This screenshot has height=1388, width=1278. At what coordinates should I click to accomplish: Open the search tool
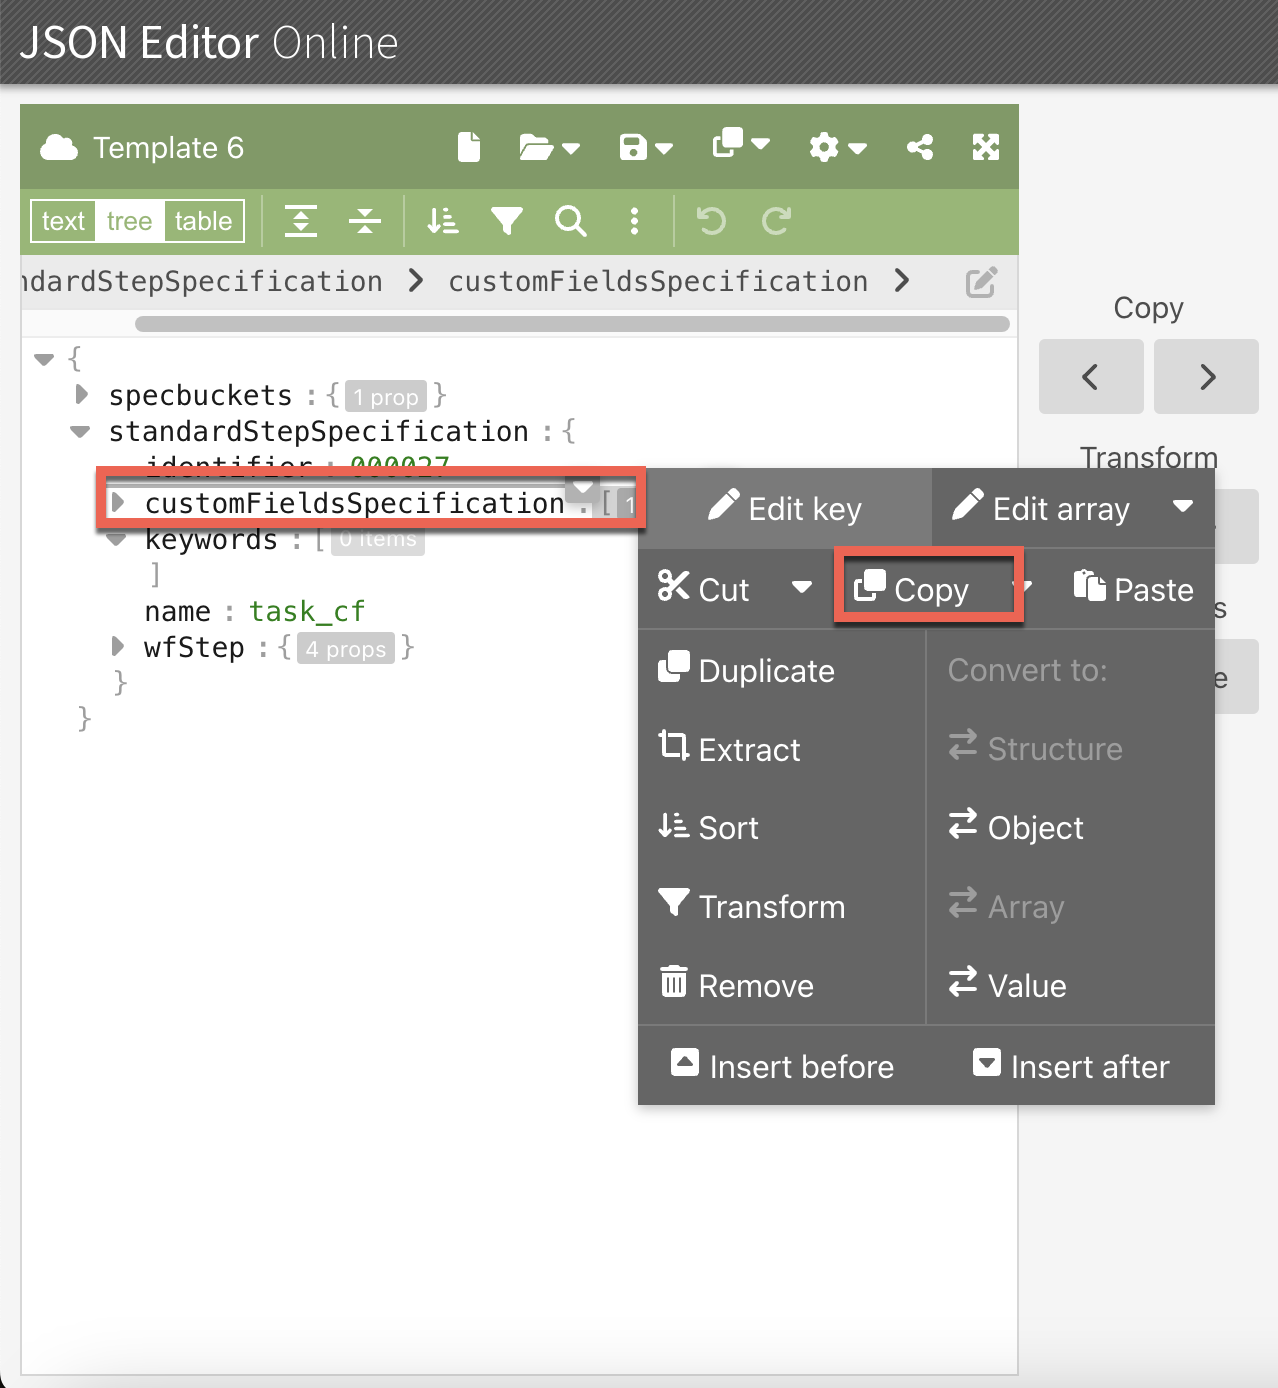[x=570, y=221]
